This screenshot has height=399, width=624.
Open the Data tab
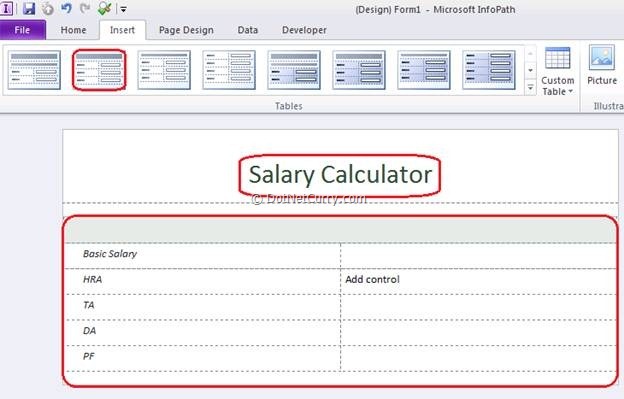coord(248,30)
